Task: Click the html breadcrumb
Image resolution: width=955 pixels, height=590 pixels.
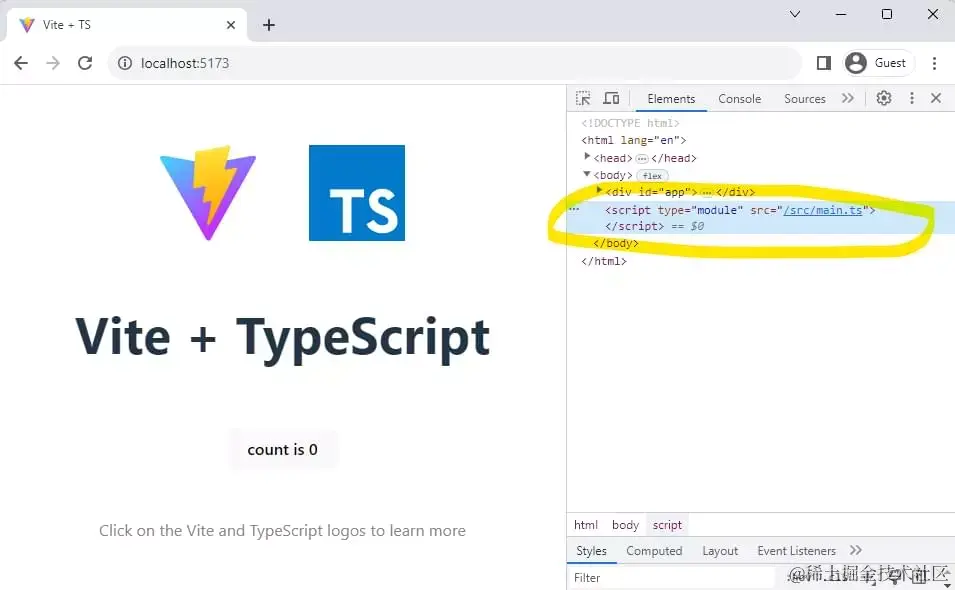Action: click(x=586, y=525)
